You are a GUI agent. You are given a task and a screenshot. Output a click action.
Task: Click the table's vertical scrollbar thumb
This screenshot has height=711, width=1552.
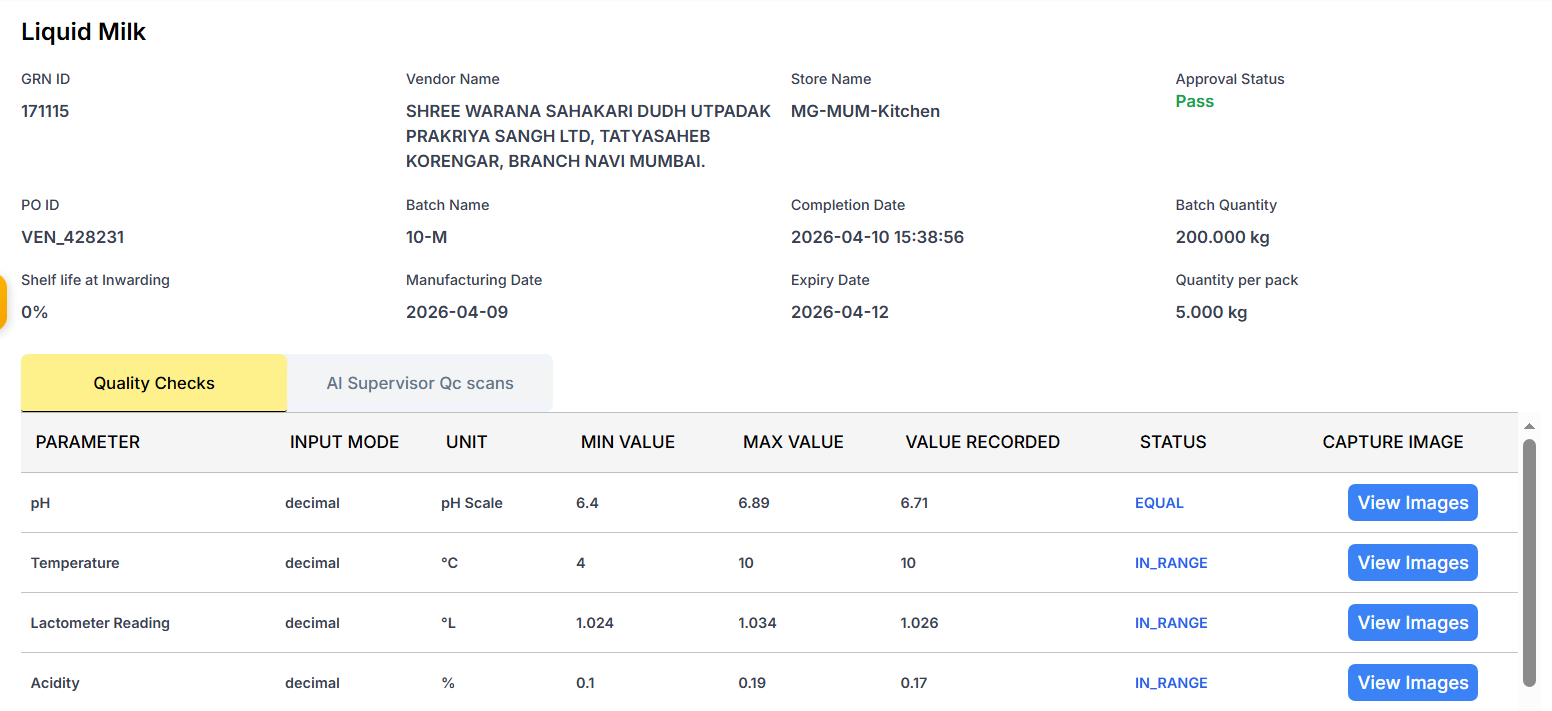click(1529, 560)
